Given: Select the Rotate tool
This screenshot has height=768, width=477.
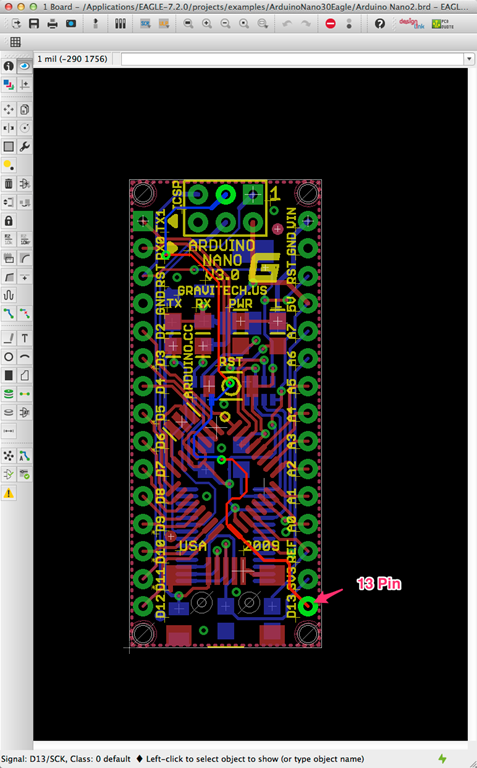Looking at the screenshot, I should 24,128.
